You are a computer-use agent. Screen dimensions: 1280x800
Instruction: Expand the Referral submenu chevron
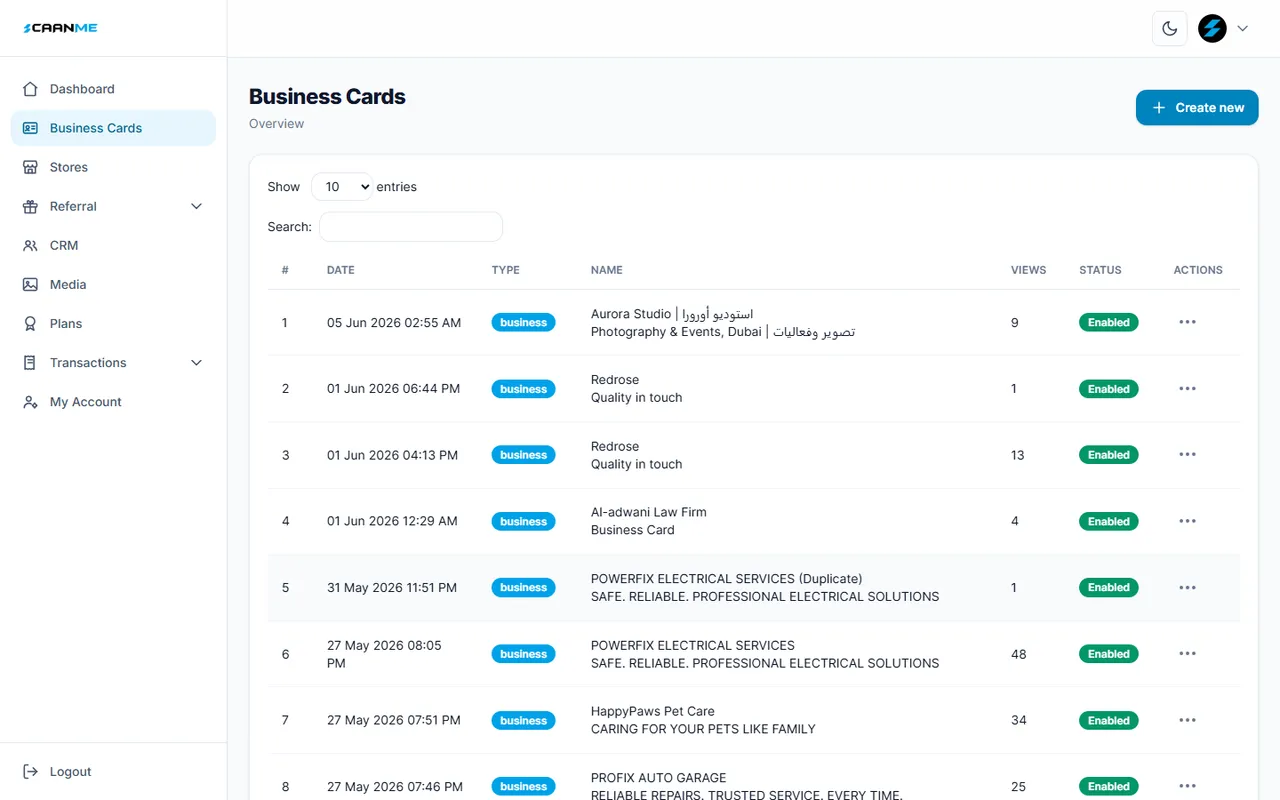point(196,206)
